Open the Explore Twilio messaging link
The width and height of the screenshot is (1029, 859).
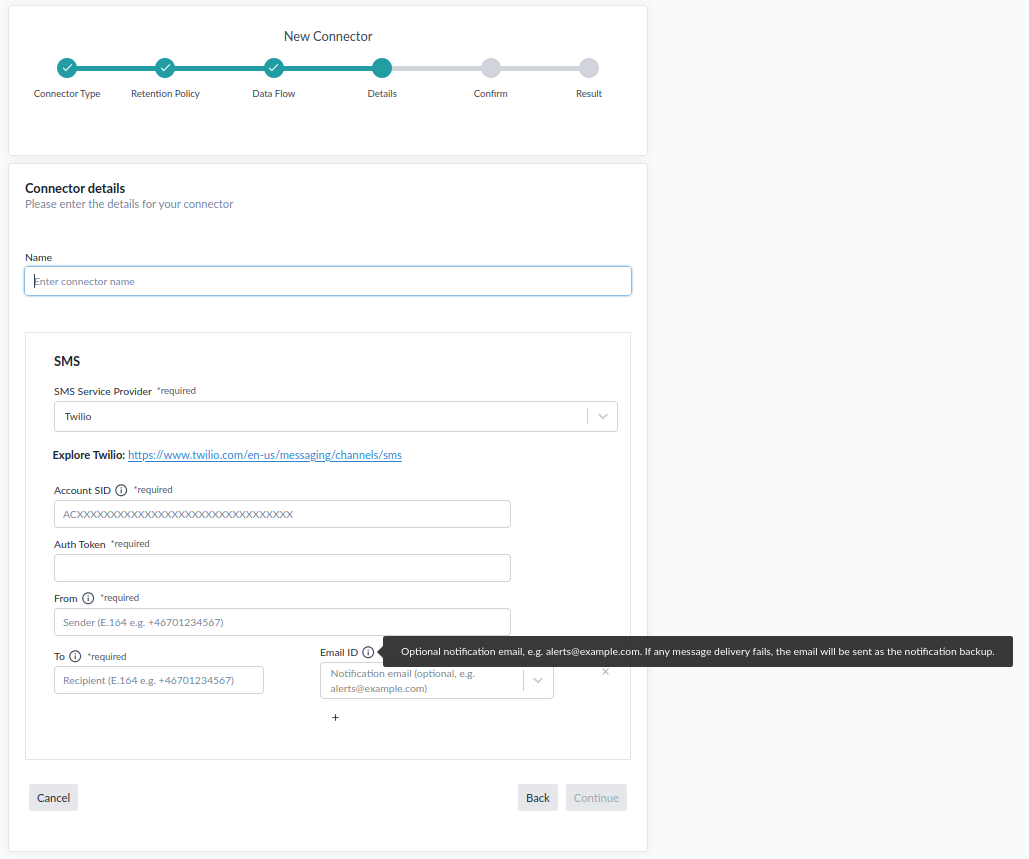(264, 455)
